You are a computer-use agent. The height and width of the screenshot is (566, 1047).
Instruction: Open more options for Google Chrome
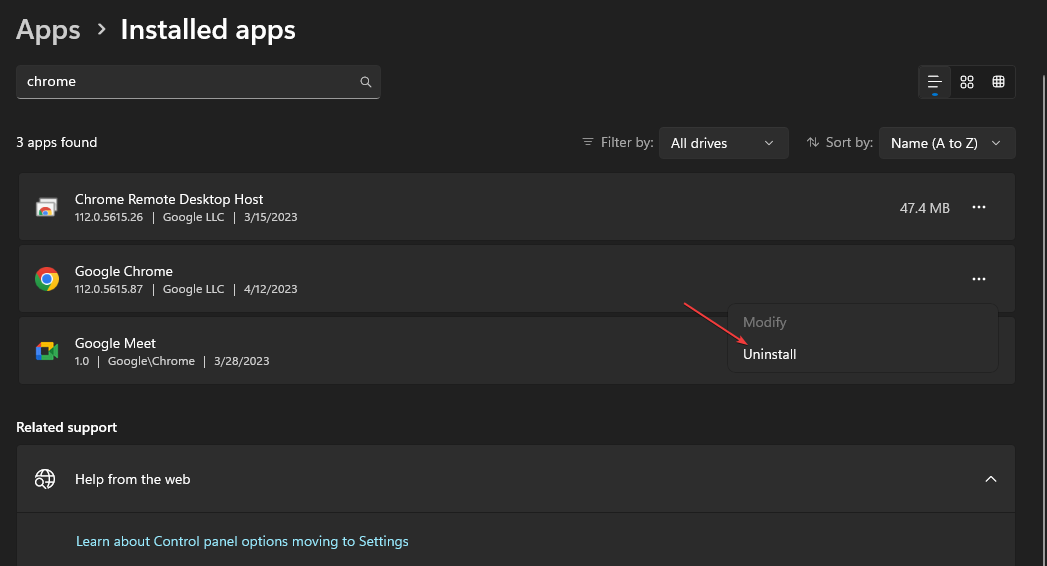978,279
